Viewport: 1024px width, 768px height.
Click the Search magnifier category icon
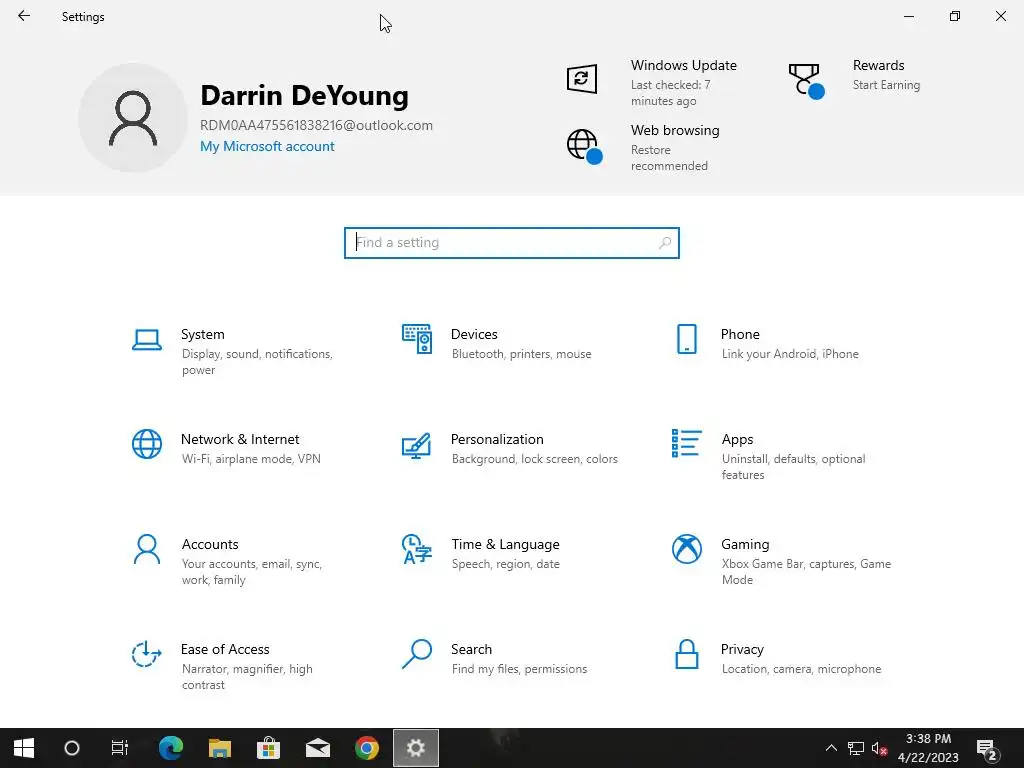(x=417, y=654)
